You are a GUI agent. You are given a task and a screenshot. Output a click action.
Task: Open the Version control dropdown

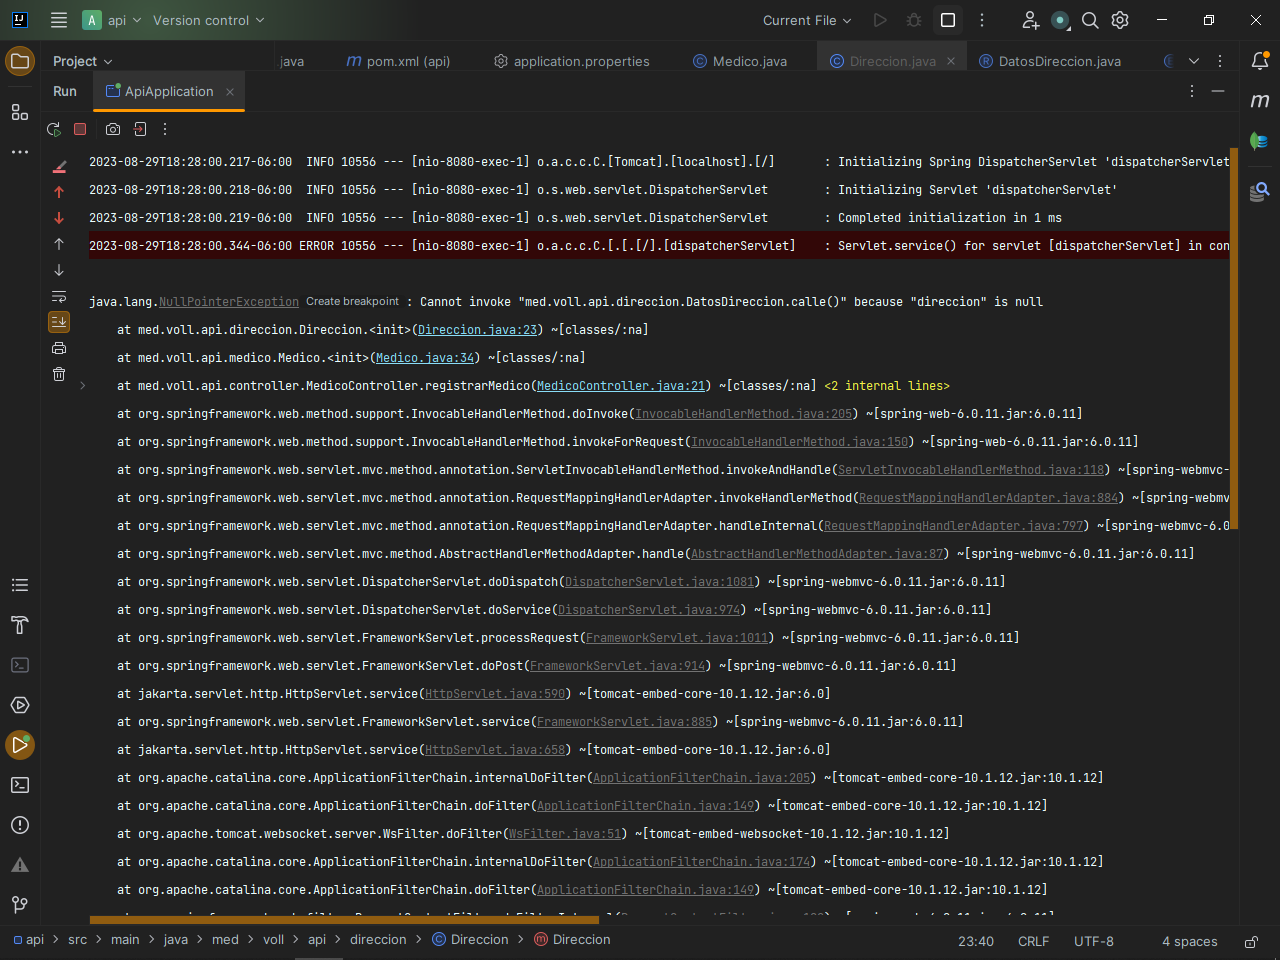(x=208, y=20)
